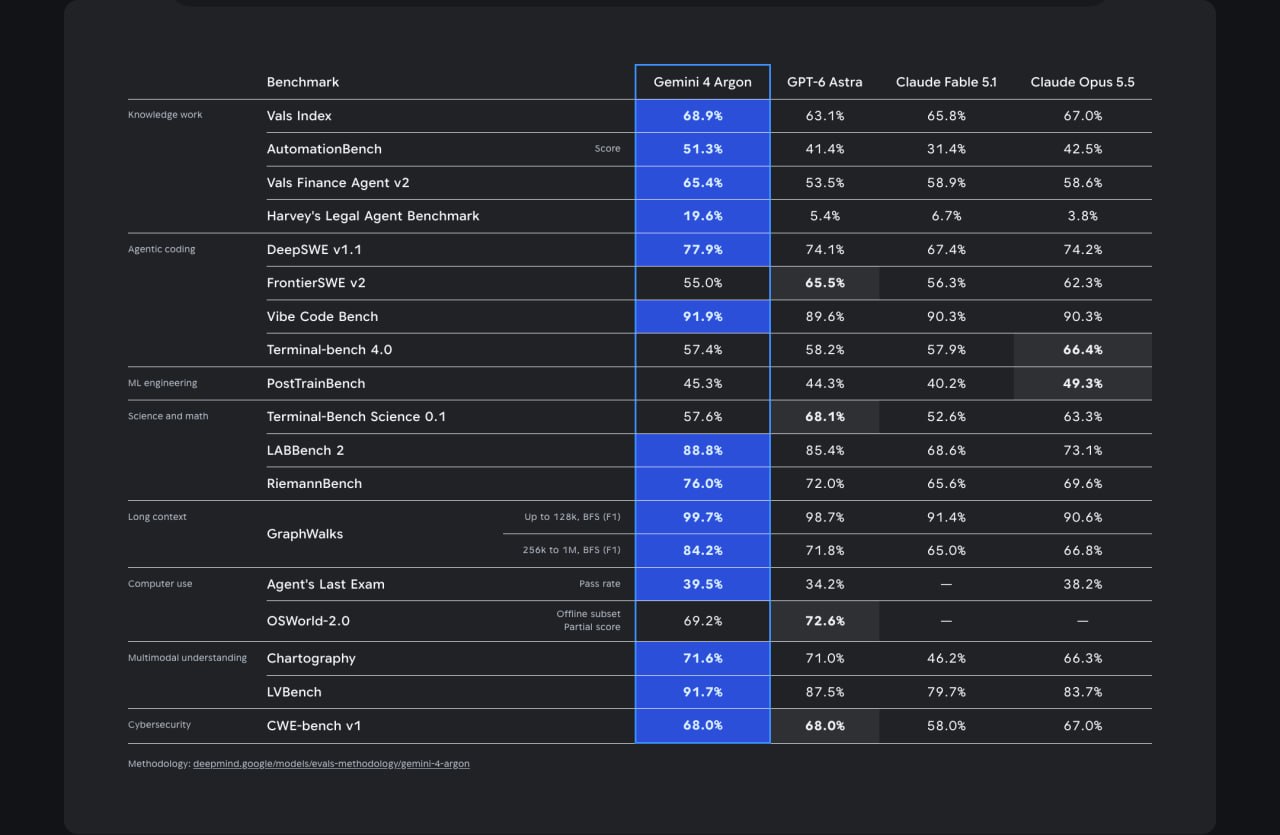This screenshot has width=1280, height=835.
Task: Click Gemini's 99.7% GraphWalks score
Action: pyautogui.click(x=703, y=517)
